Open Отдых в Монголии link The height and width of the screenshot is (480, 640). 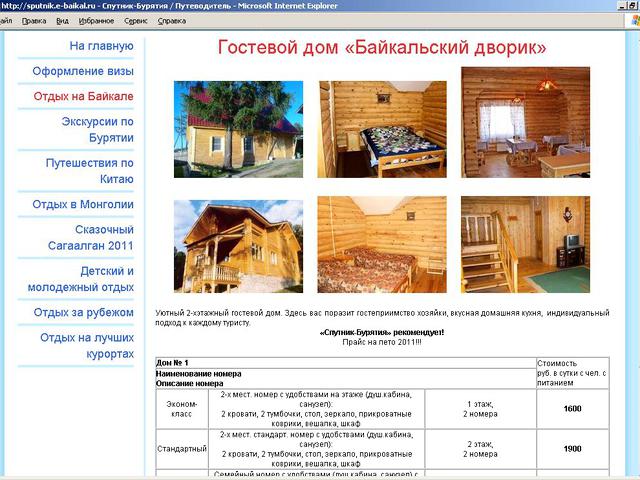coord(83,204)
